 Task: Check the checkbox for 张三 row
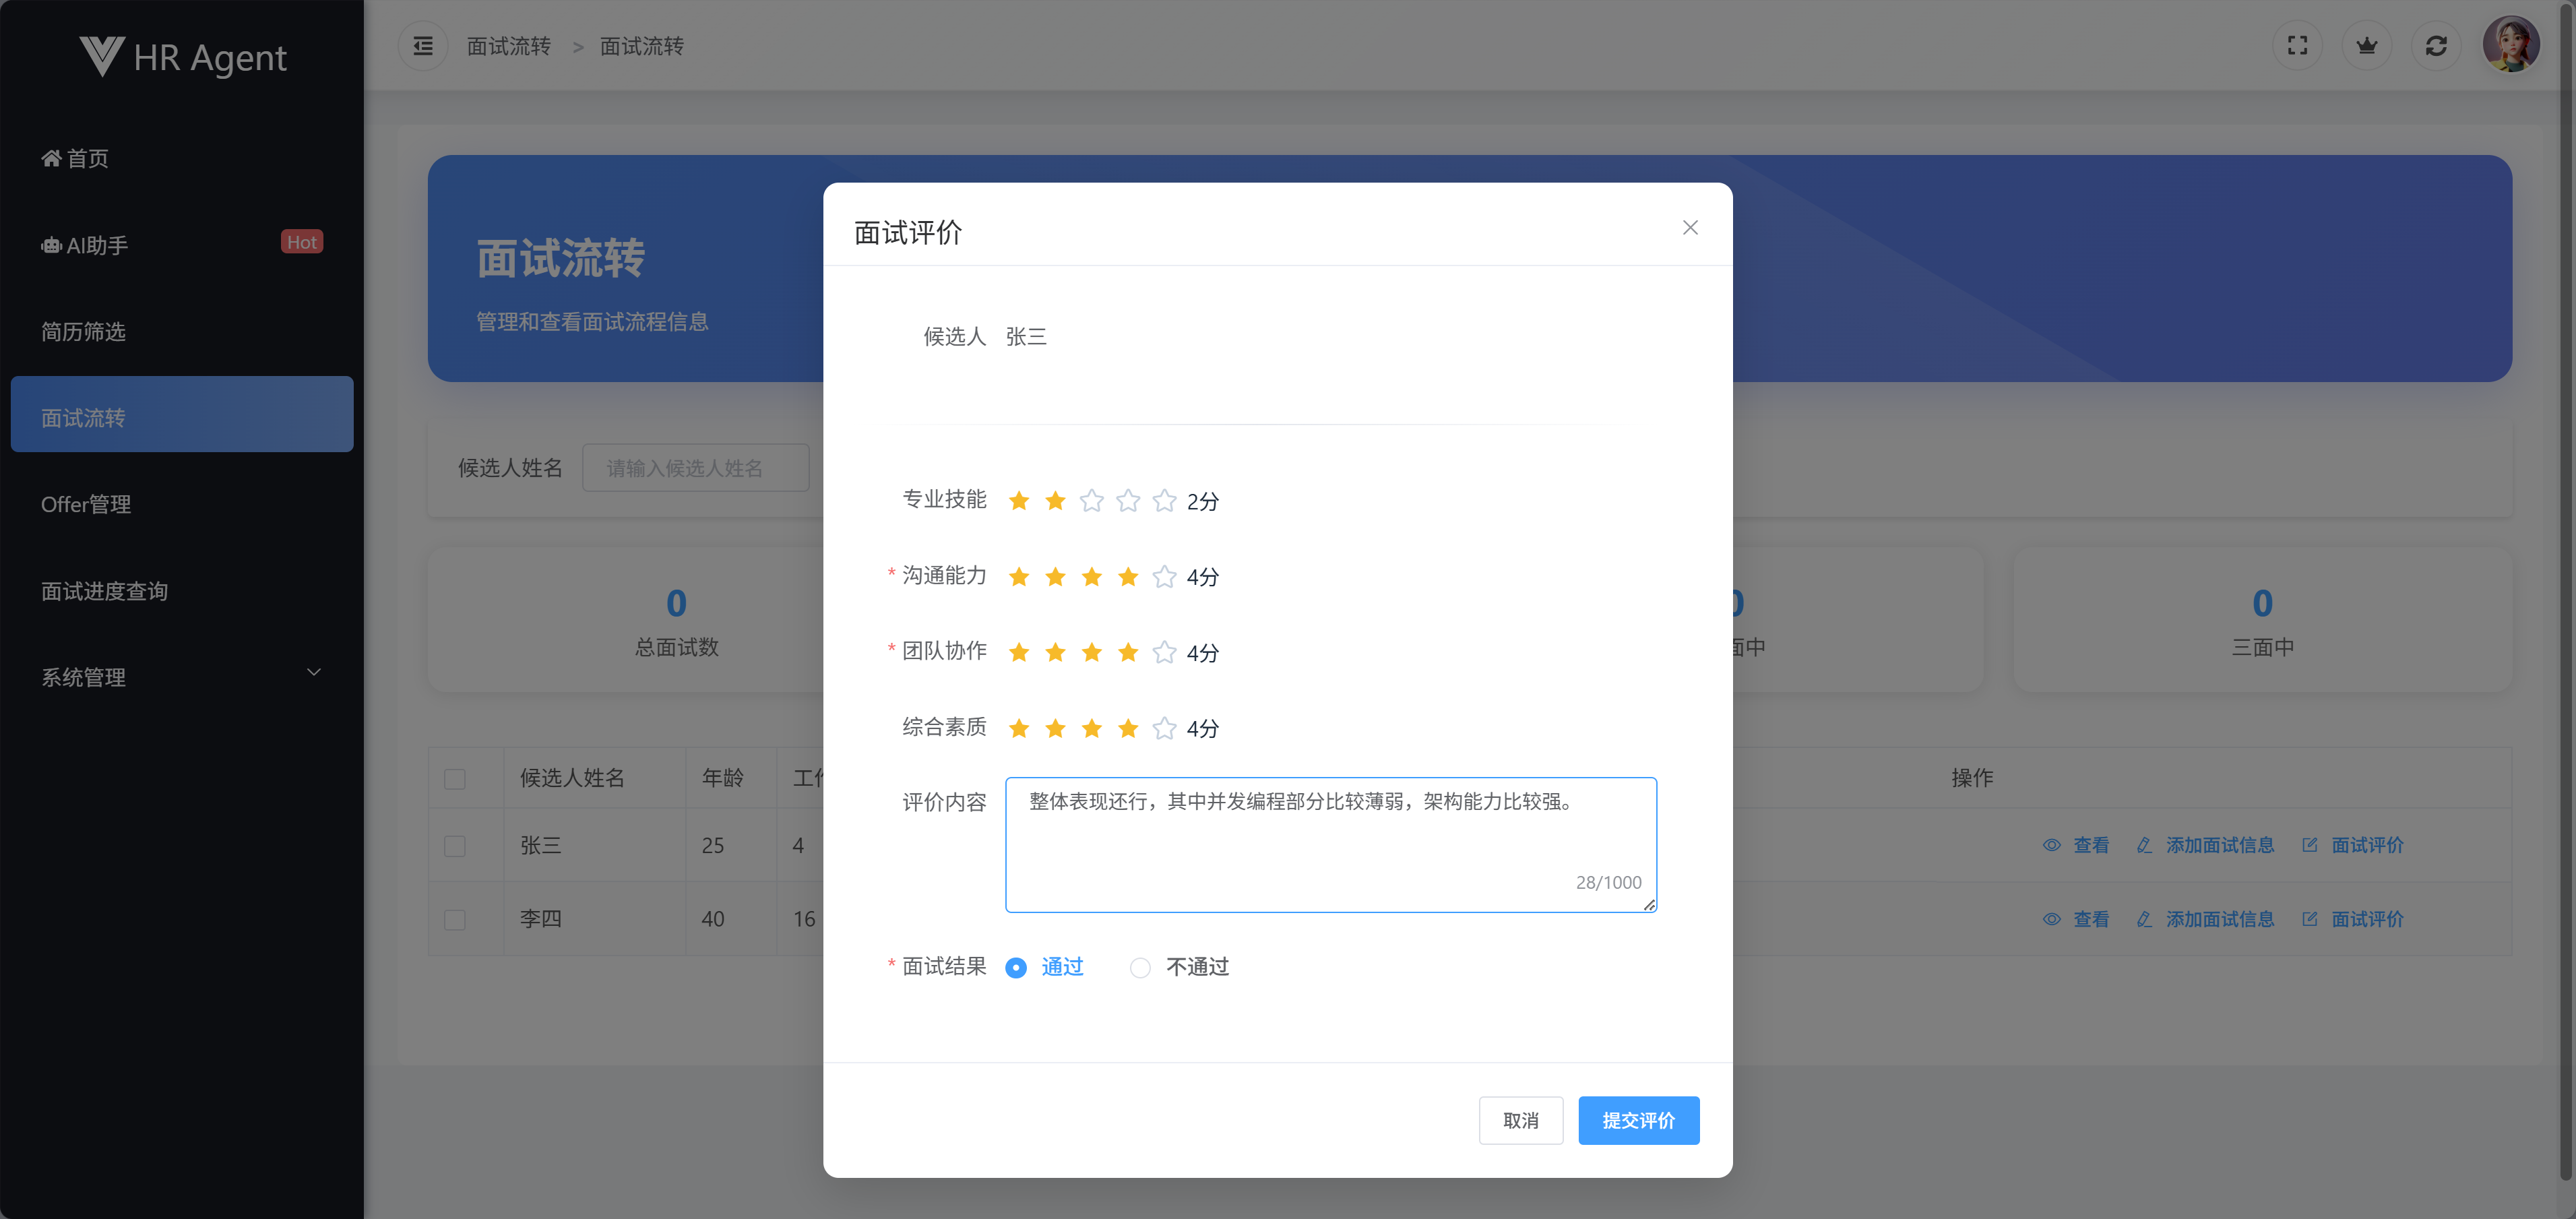point(455,846)
